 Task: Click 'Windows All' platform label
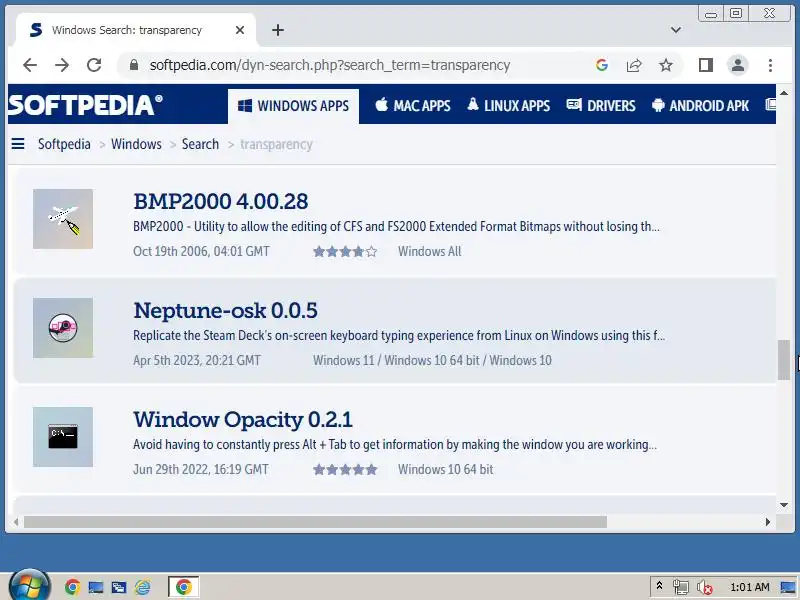point(430,252)
